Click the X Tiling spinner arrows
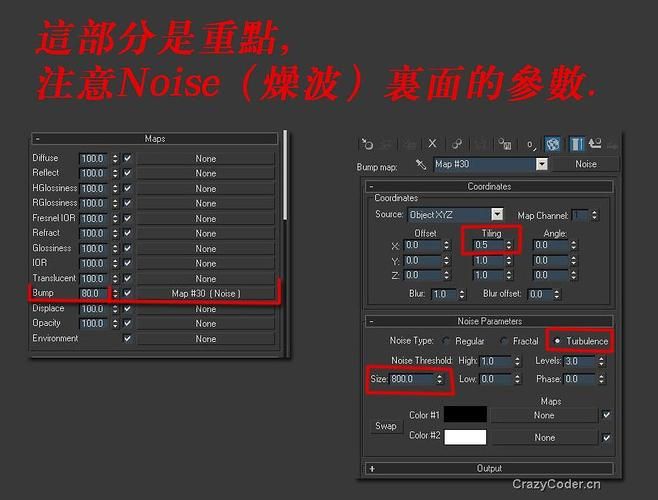This screenshot has height=500, width=658. pyautogui.click(x=509, y=245)
